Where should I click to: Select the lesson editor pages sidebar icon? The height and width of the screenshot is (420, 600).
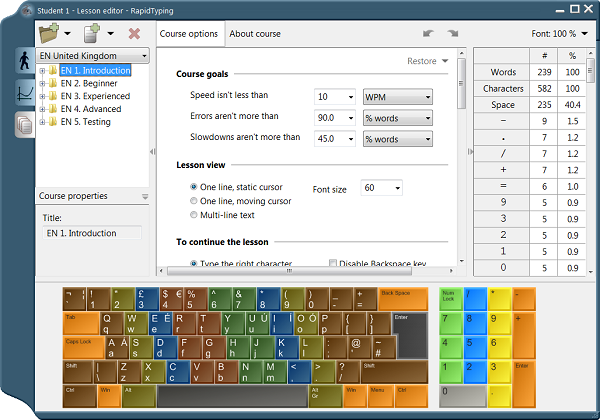pyautogui.click(x=24, y=125)
